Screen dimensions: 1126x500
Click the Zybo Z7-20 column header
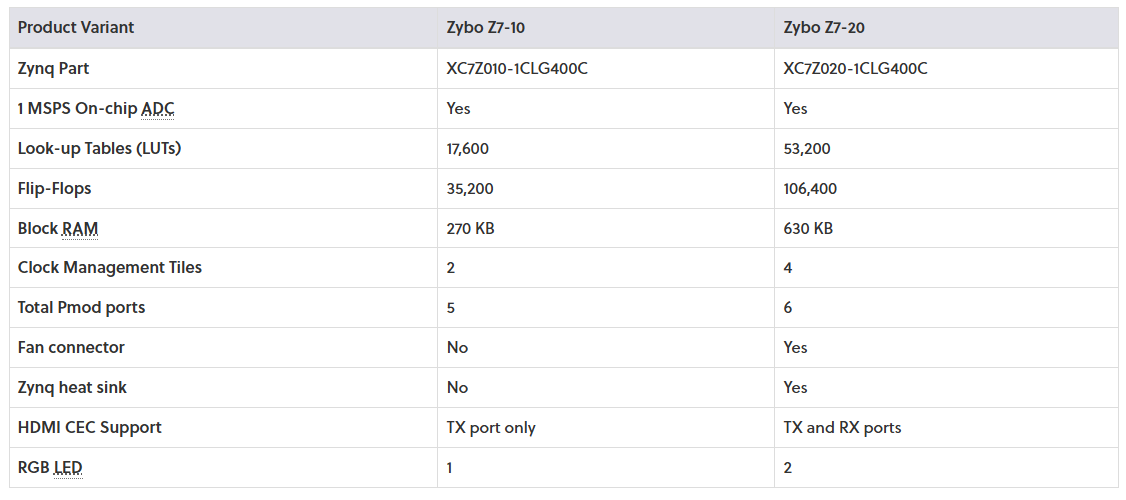tap(824, 27)
